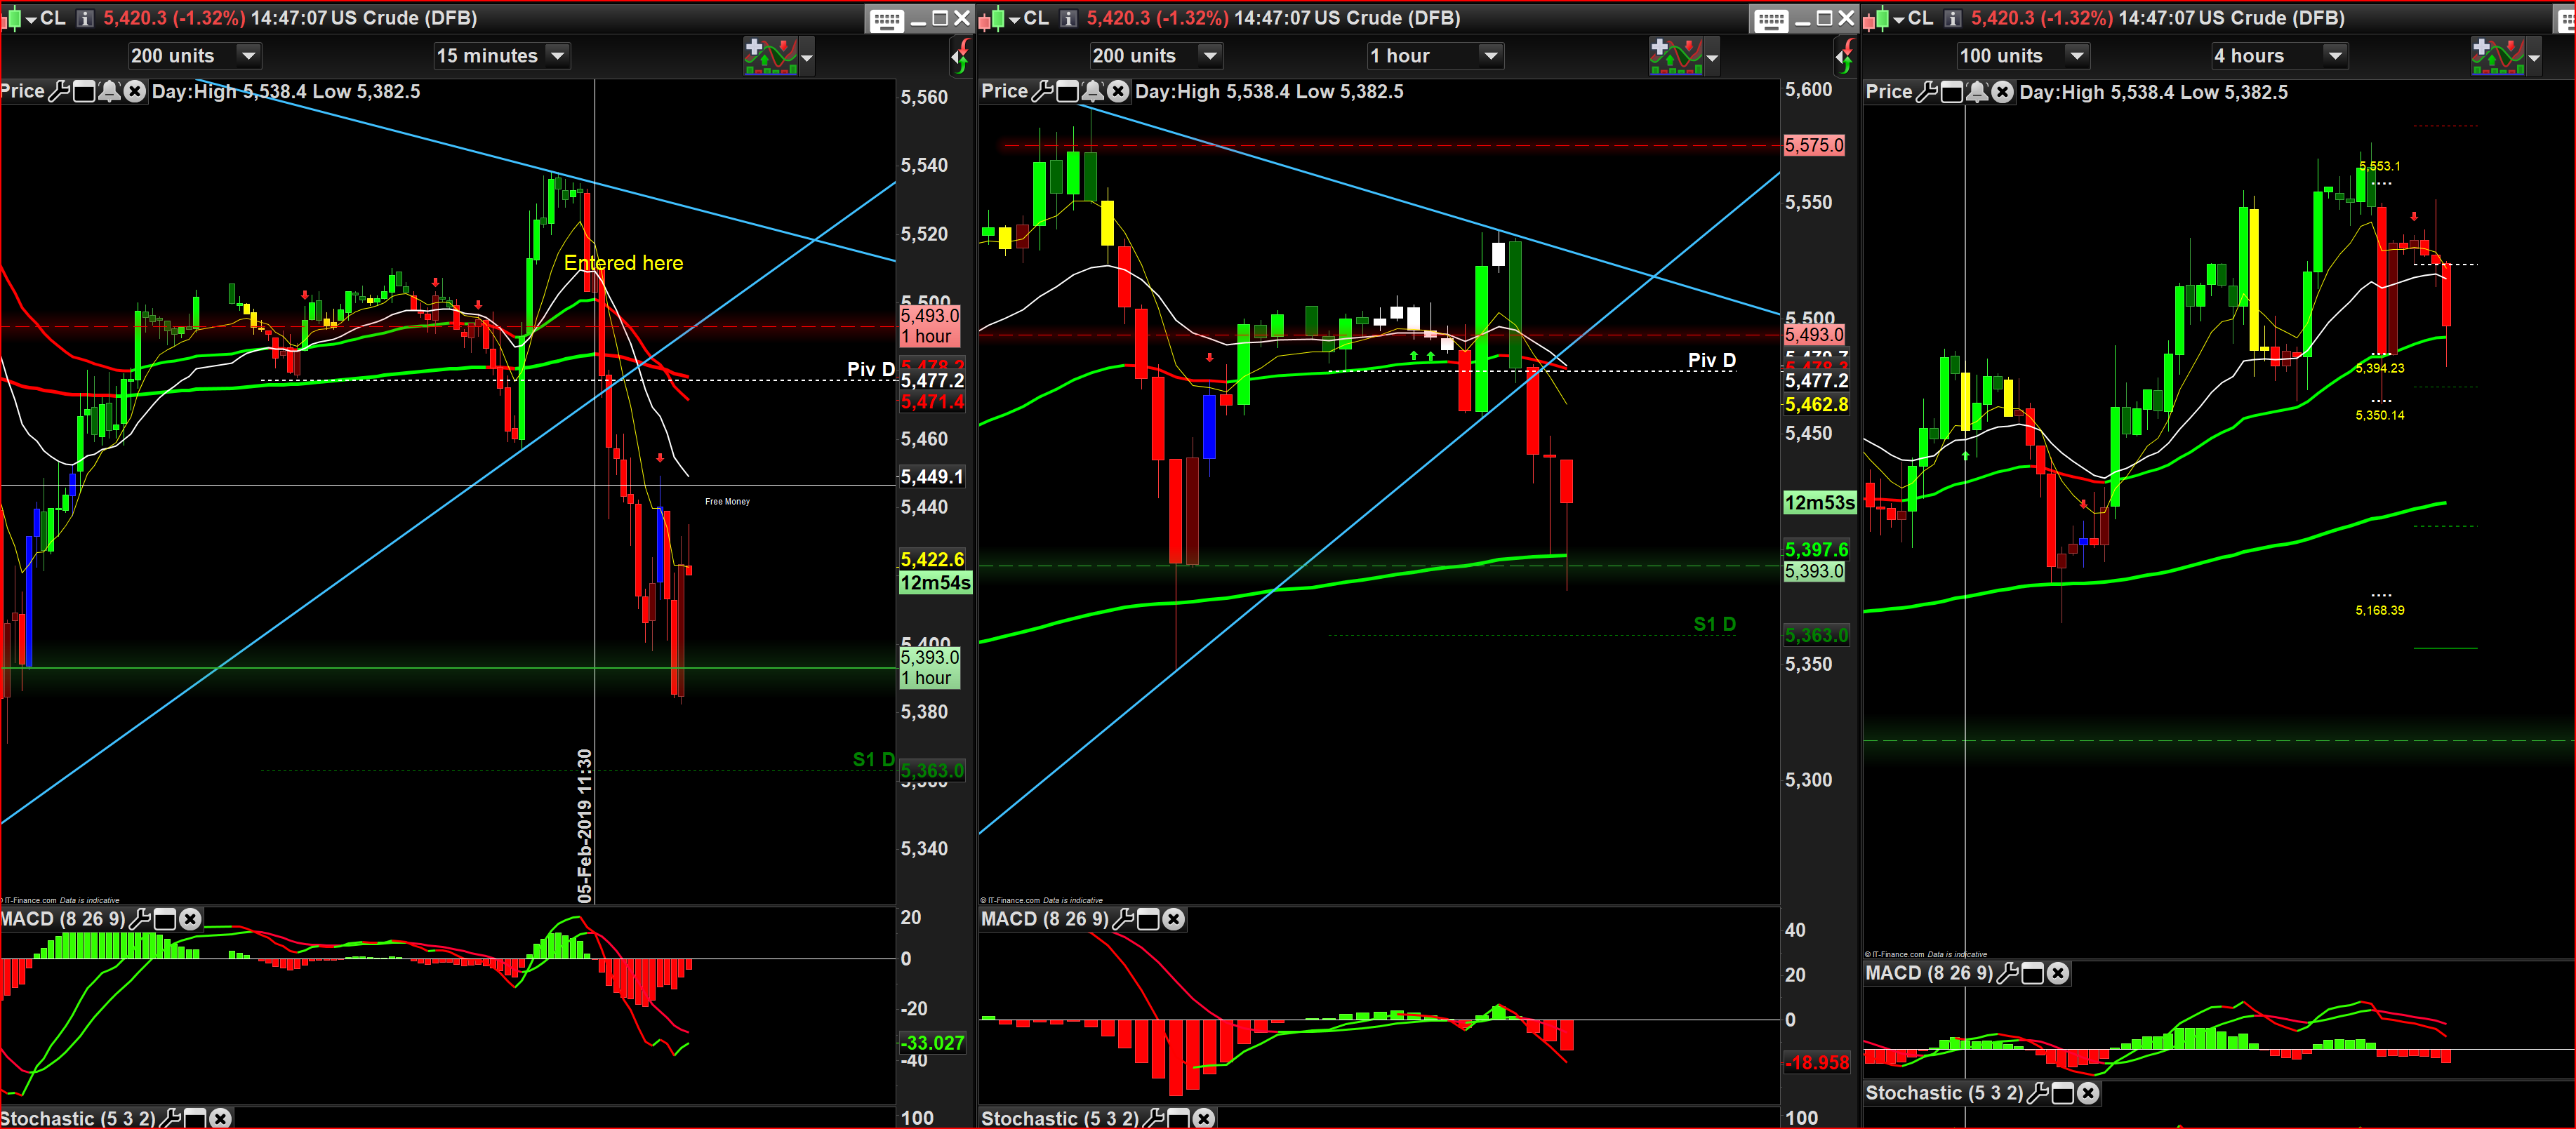Expand the 15 minutes timeframe dropdown

coord(558,56)
